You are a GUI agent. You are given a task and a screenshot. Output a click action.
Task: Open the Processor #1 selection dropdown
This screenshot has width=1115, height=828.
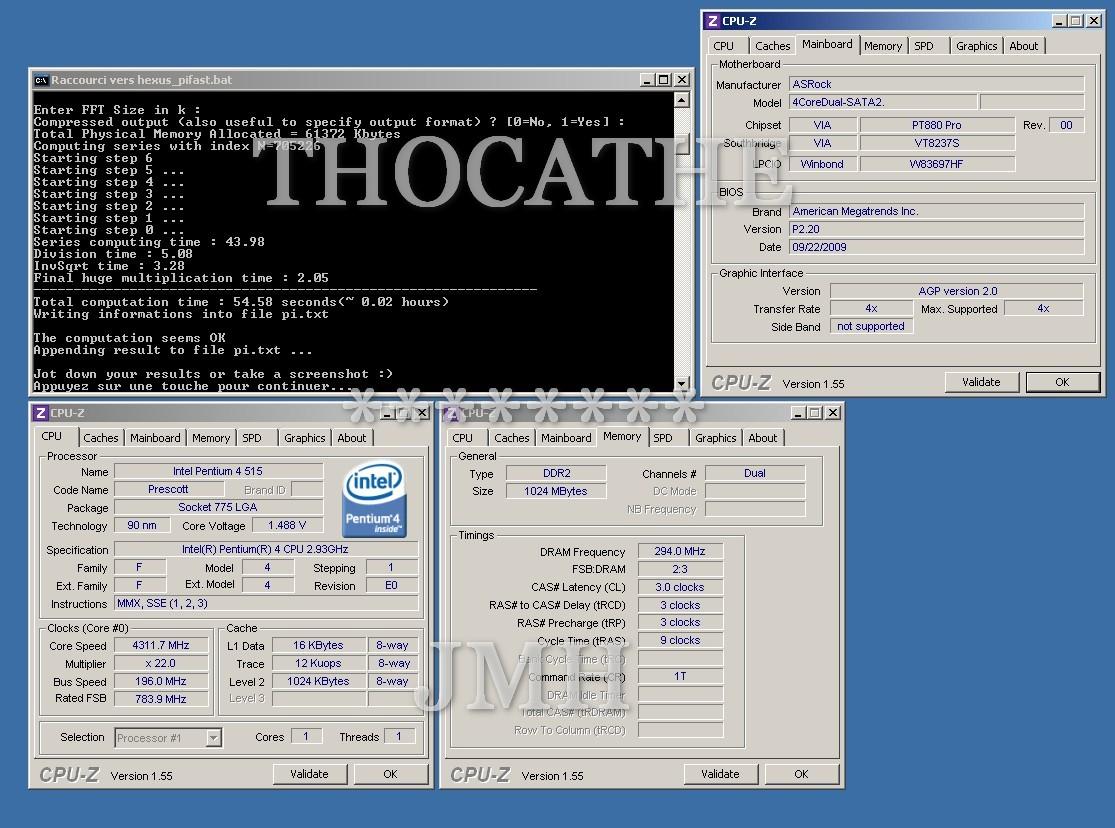[x=213, y=738]
